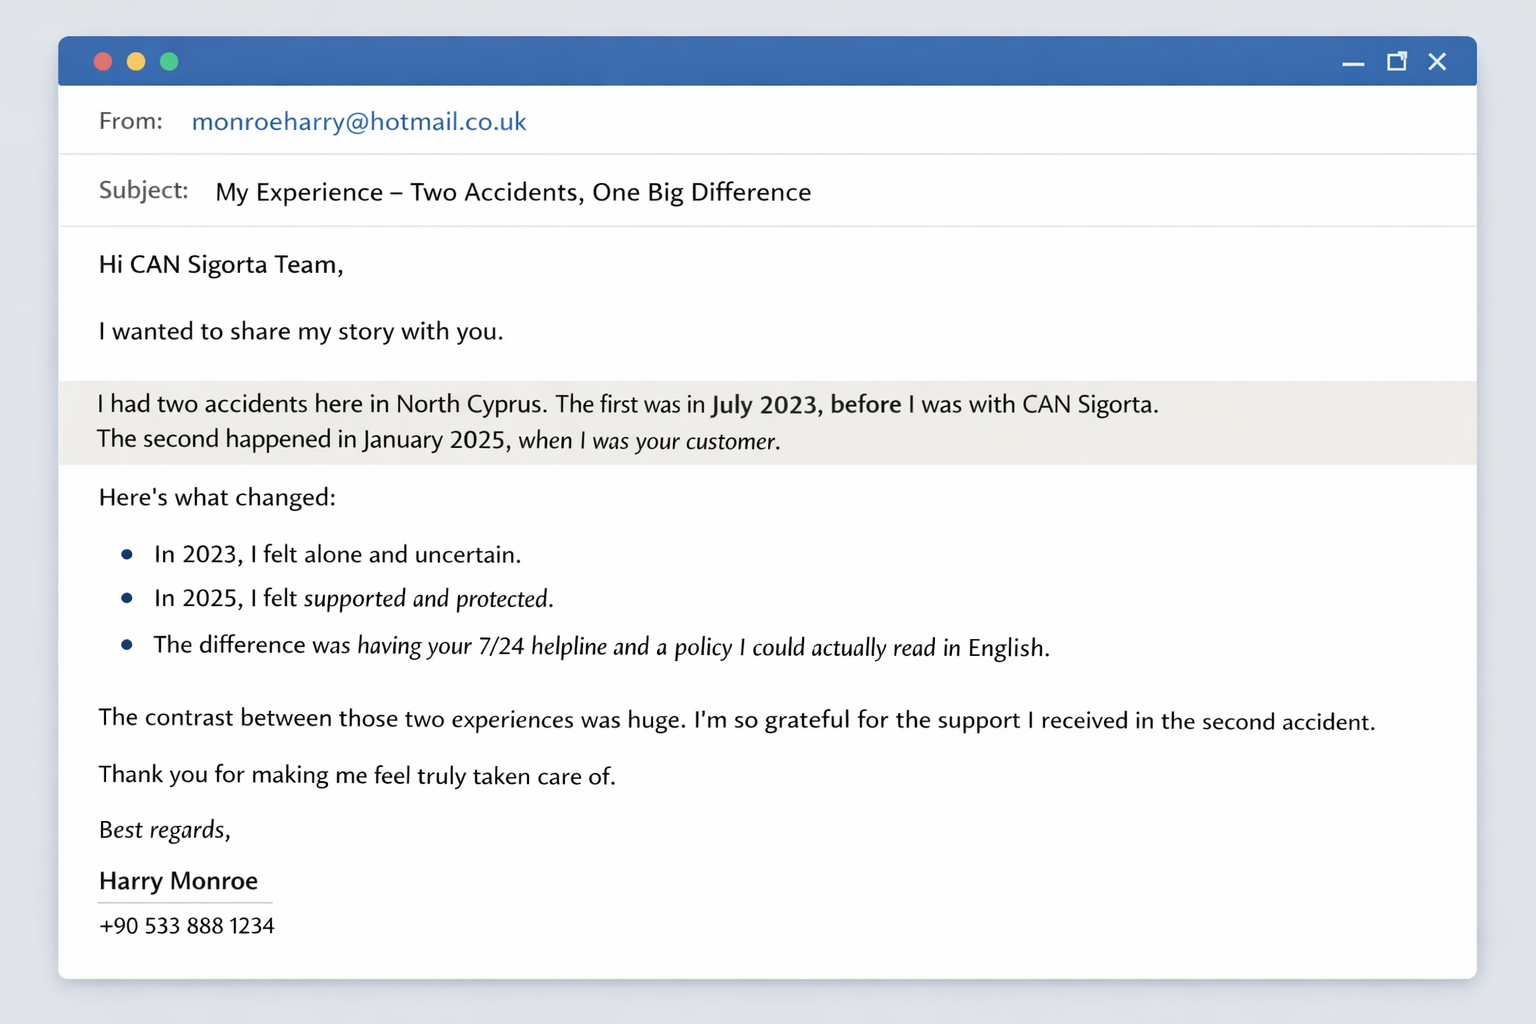This screenshot has height=1024, width=1536.
Task: Click the "Hi CAN Sigorta Team" greeting
Action: (220, 265)
